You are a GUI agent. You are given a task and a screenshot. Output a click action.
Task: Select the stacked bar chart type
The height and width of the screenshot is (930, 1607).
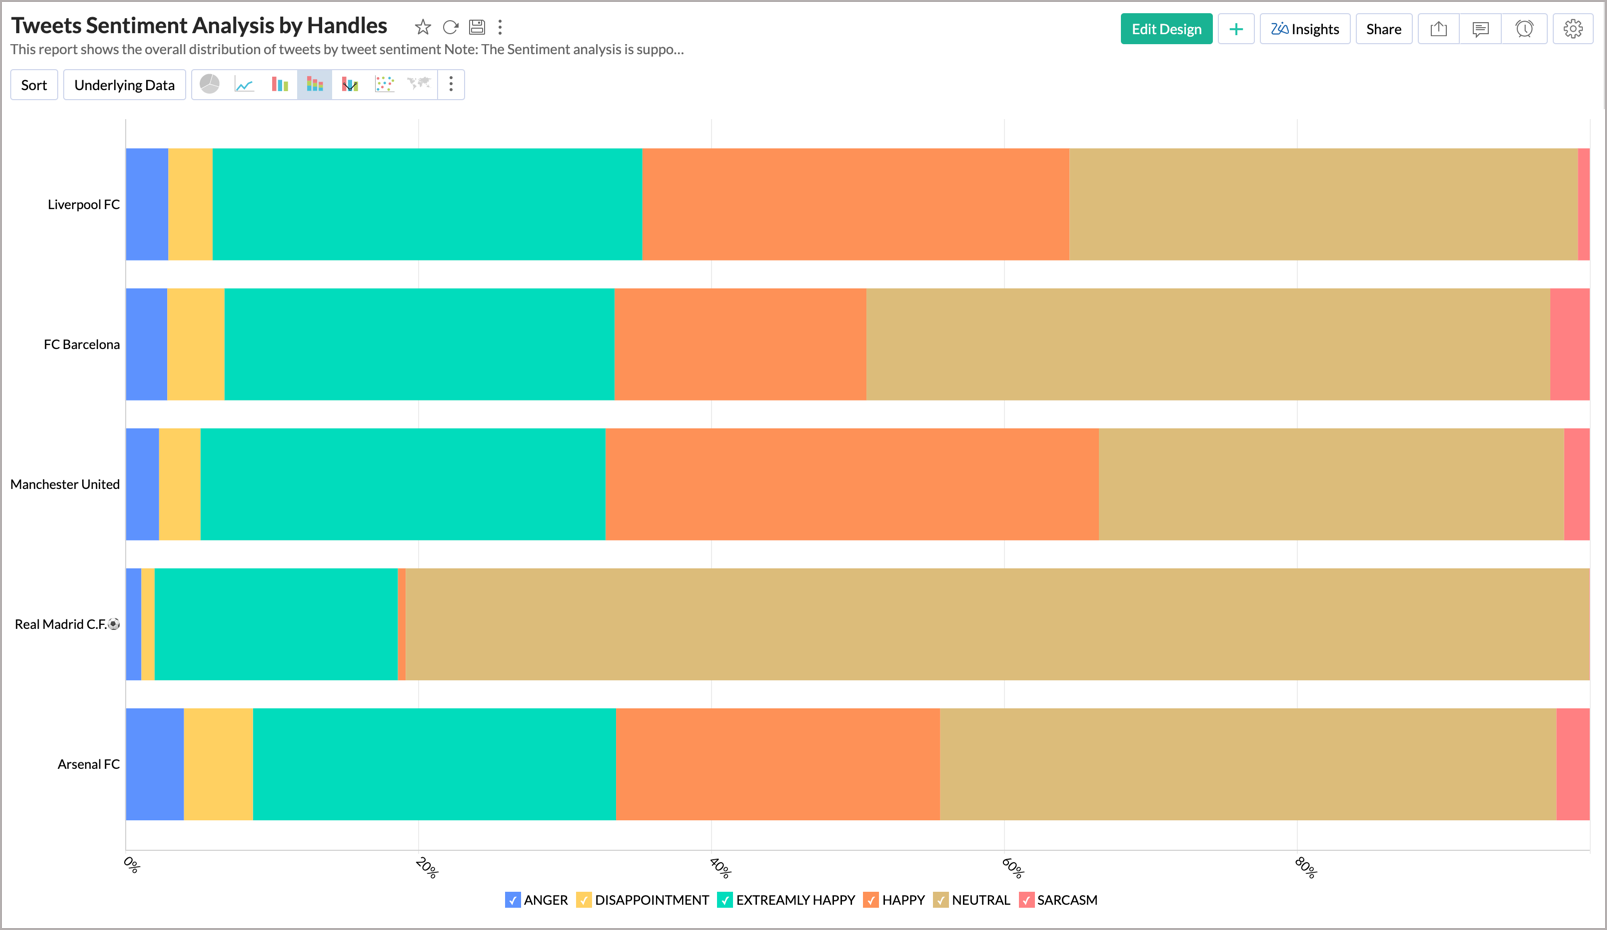(x=314, y=84)
